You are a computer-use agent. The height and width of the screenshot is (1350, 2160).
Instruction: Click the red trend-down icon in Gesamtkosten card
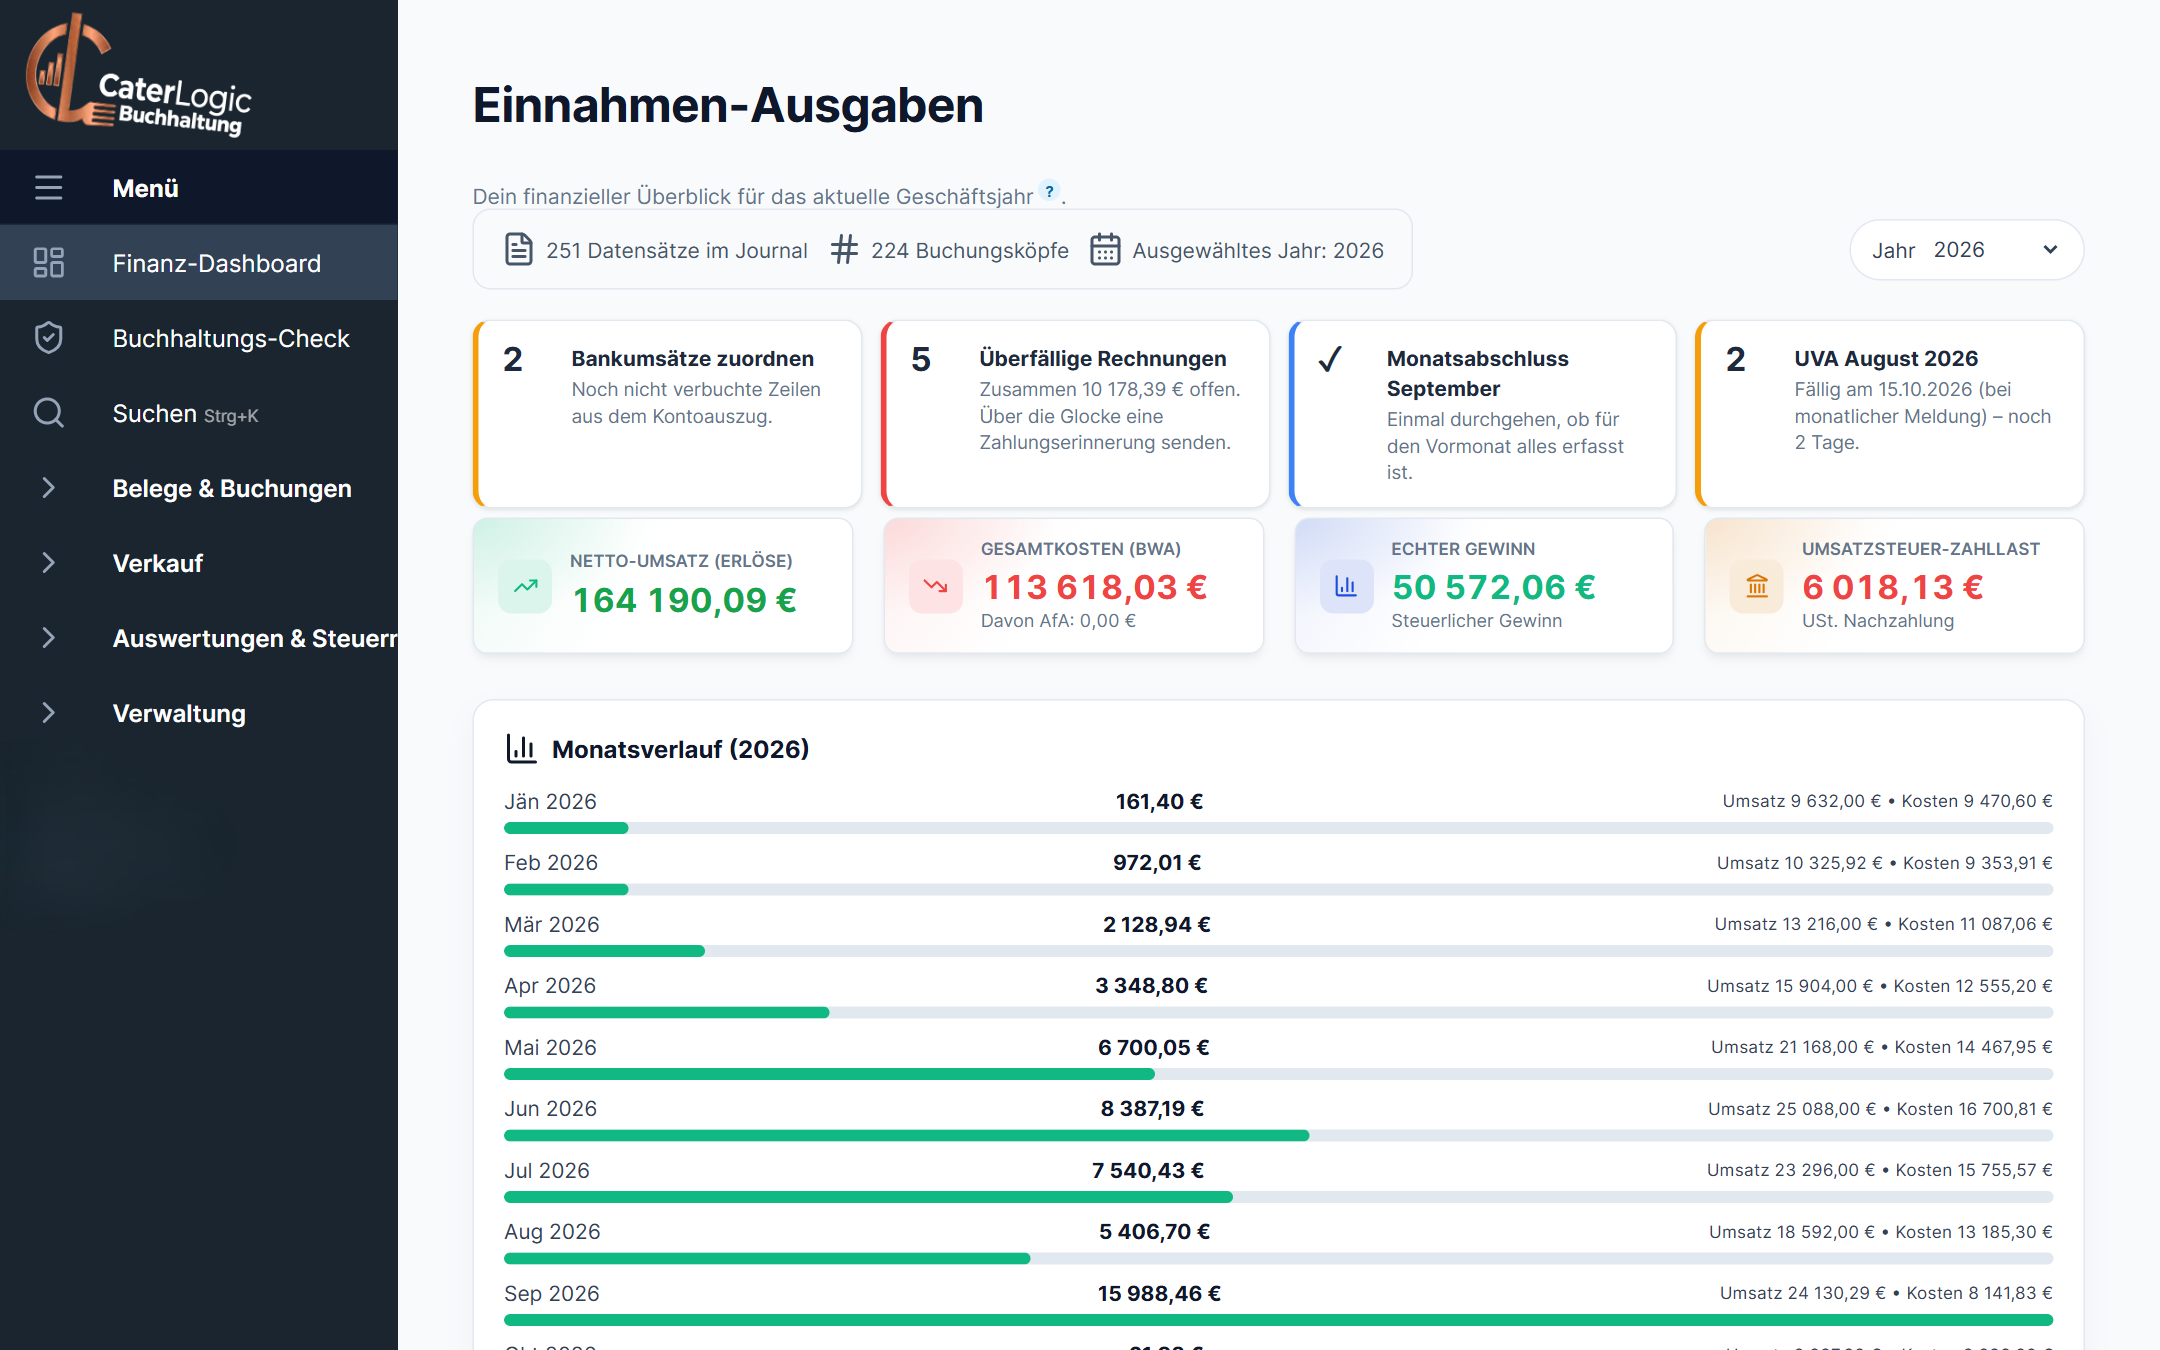pos(936,586)
